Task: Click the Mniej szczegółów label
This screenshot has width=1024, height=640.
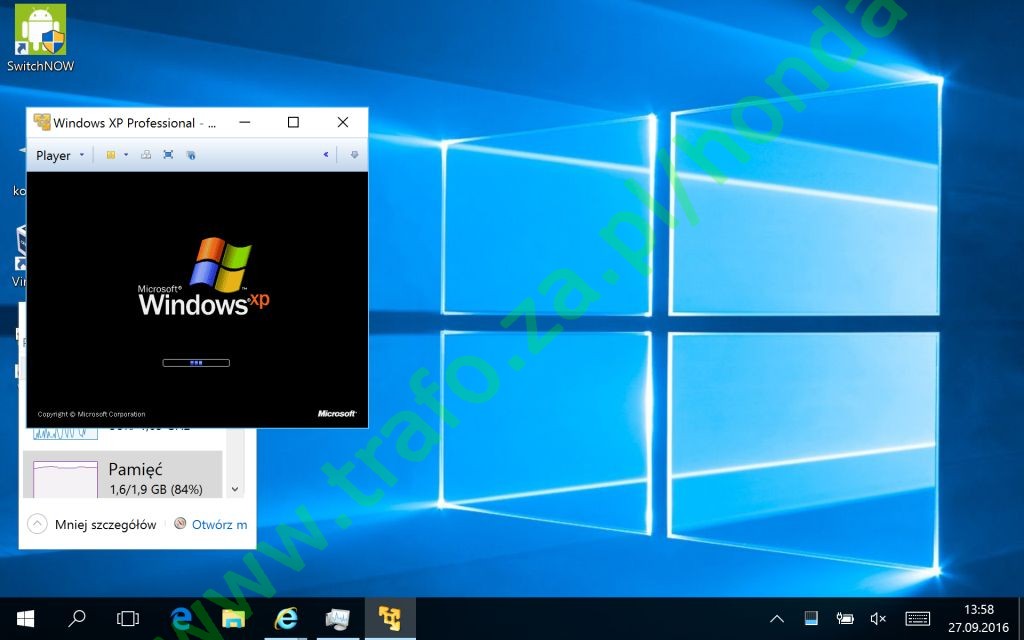Action: pos(106,524)
